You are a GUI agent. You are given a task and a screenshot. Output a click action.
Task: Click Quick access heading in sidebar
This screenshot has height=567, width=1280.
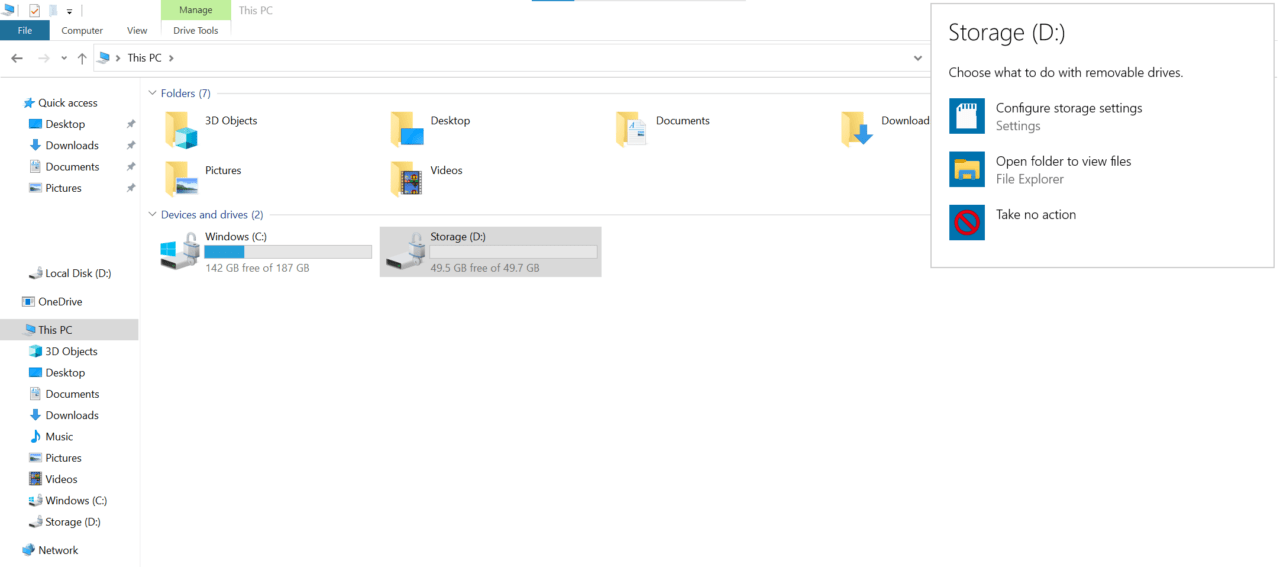(x=68, y=103)
